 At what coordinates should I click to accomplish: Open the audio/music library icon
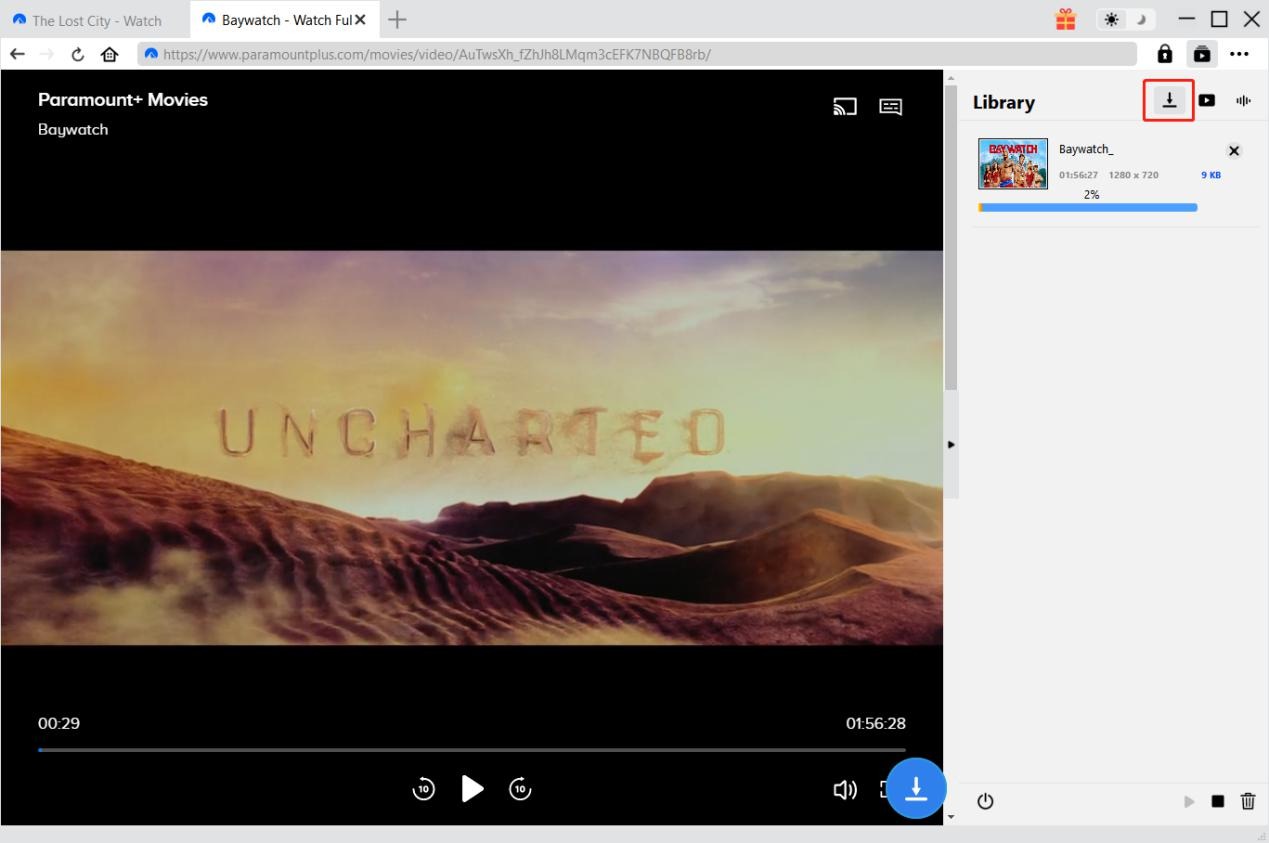click(1243, 100)
